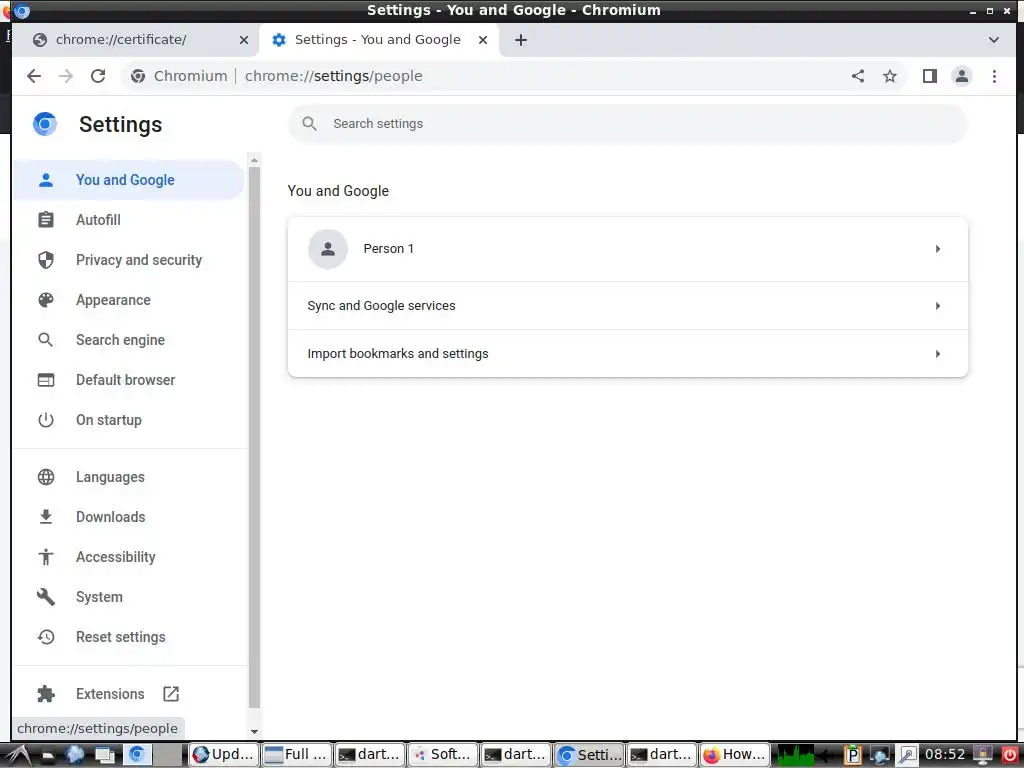Open a new tab with the plus button
1024x768 pixels.
[x=520, y=40]
